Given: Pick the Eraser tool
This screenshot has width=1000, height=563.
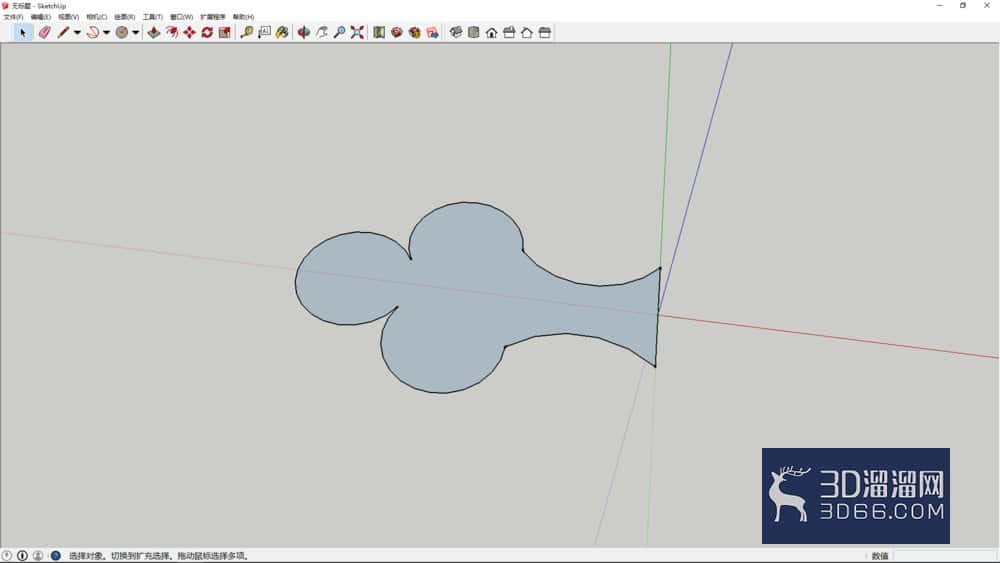Looking at the screenshot, I should click(x=44, y=33).
